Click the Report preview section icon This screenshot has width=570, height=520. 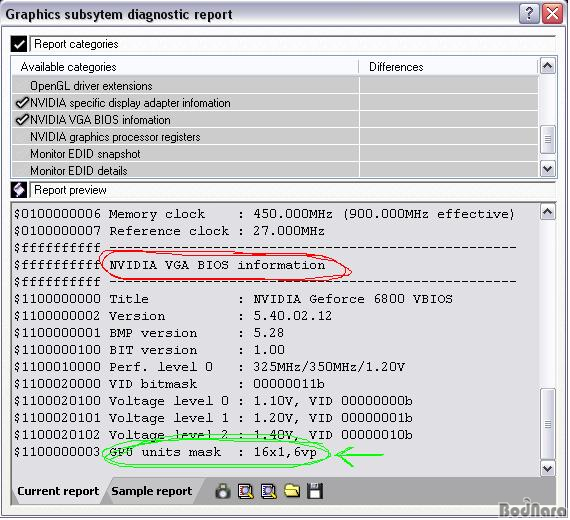pyautogui.click(x=19, y=190)
